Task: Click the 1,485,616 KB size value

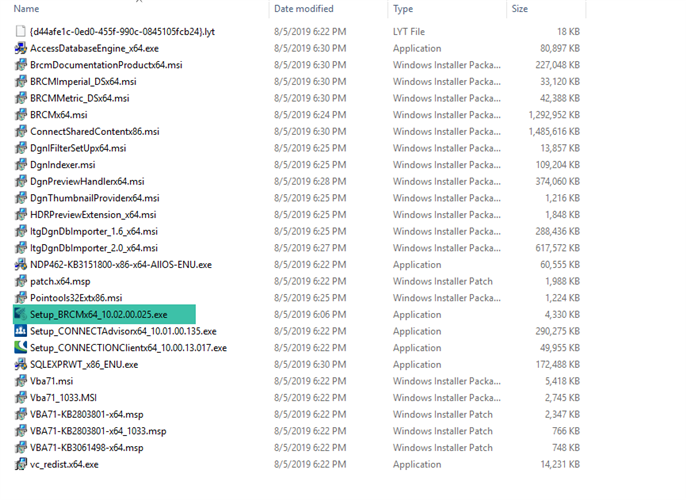Action: coord(554,131)
